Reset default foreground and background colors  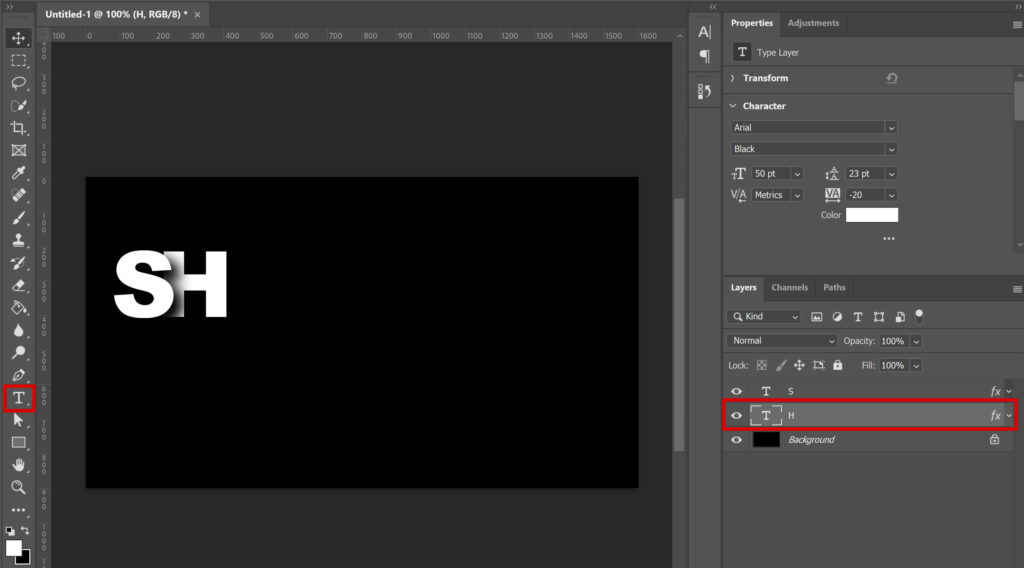[10, 531]
